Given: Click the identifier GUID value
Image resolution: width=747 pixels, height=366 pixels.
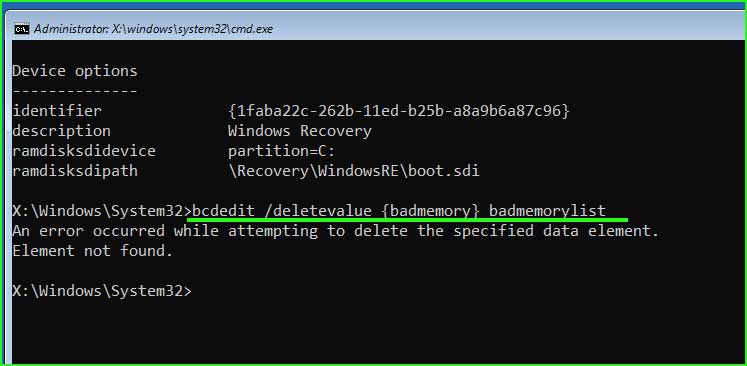Looking at the screenshot, I should (x=399, y=111).
